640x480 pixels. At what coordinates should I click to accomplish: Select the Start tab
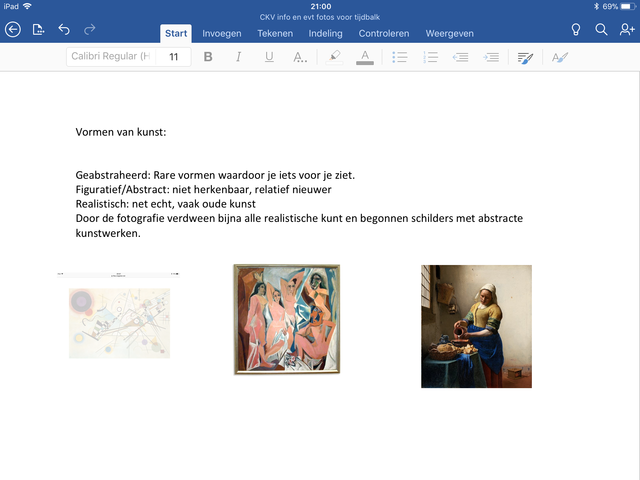coord(176,33)
